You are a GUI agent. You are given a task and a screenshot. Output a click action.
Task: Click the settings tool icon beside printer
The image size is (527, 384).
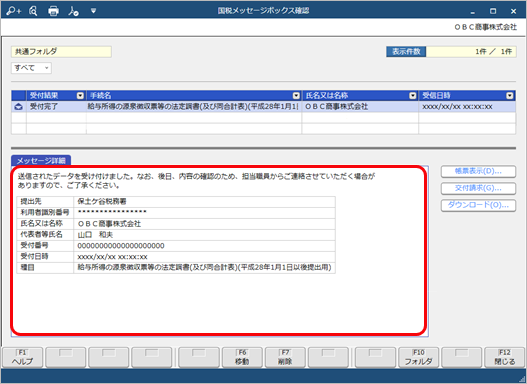(x=73, y=11)
